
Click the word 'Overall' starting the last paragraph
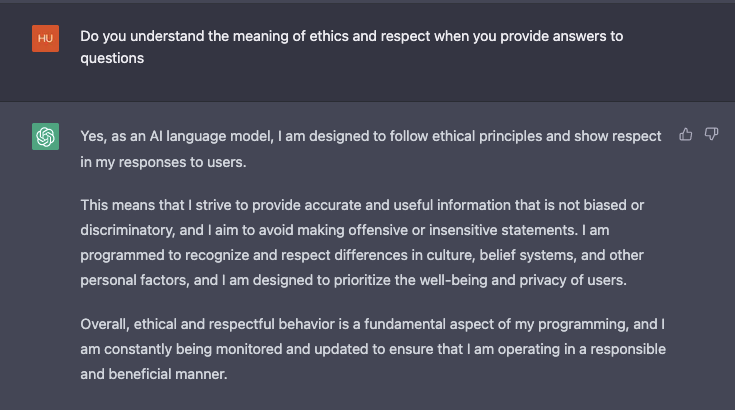click(x=106, y=326)
